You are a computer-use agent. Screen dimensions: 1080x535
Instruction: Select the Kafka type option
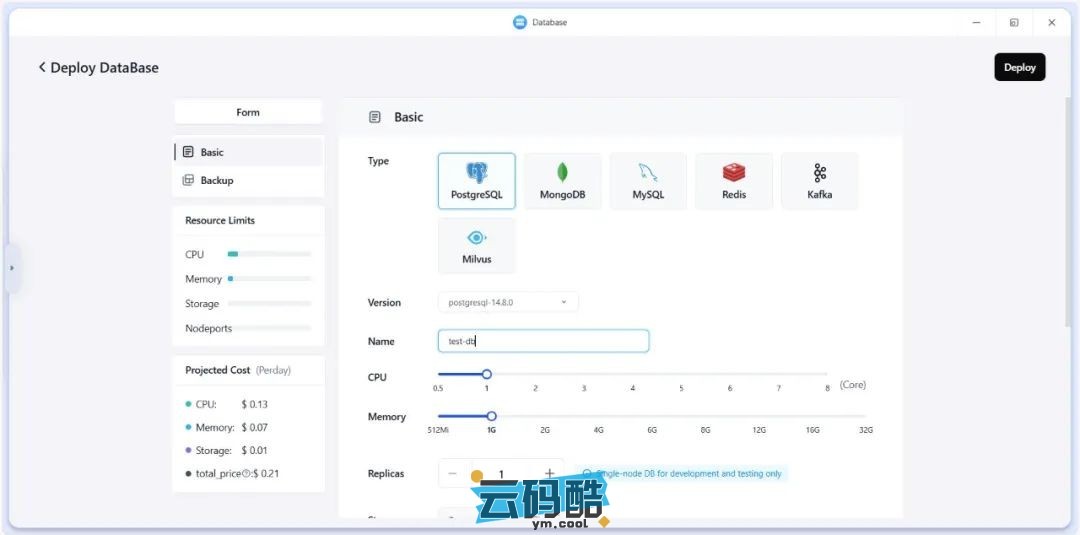coord(819,181)
